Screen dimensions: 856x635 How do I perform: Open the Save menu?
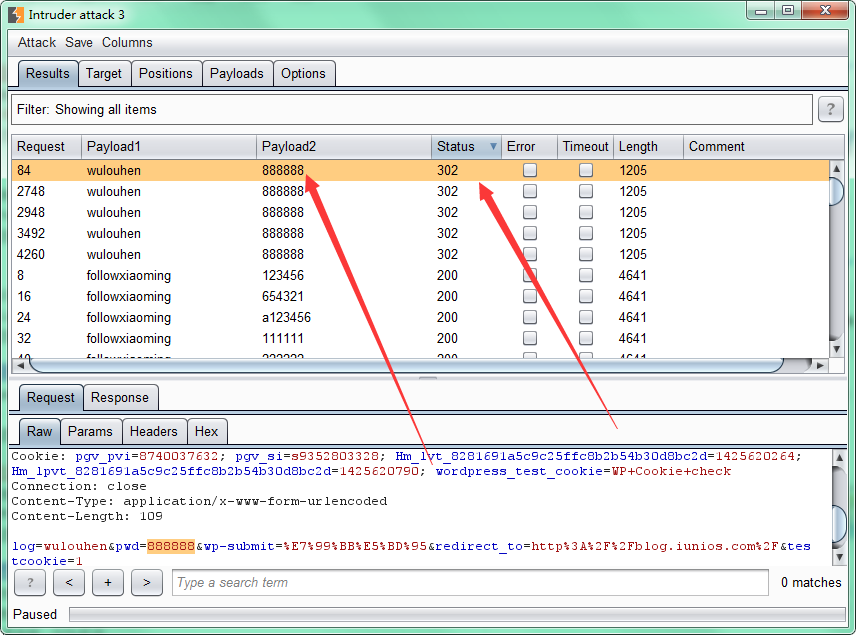coord(79,43)
